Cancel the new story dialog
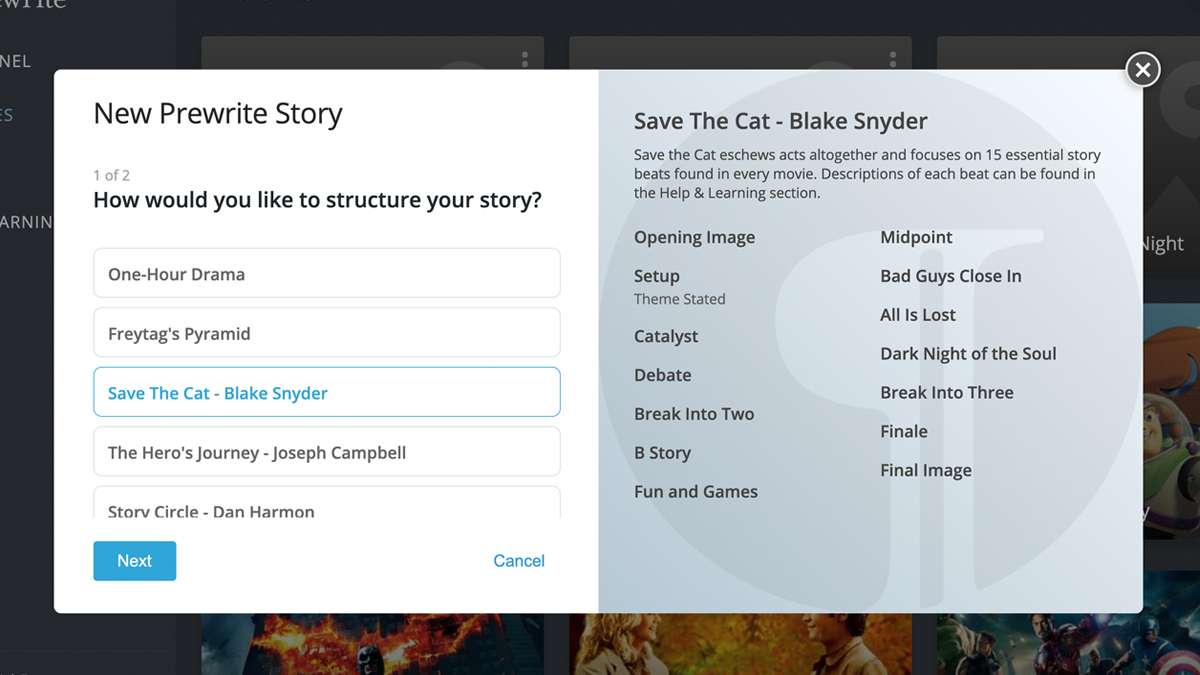The height and width of the screenshot is (675, 1200). tap(519, 561)
